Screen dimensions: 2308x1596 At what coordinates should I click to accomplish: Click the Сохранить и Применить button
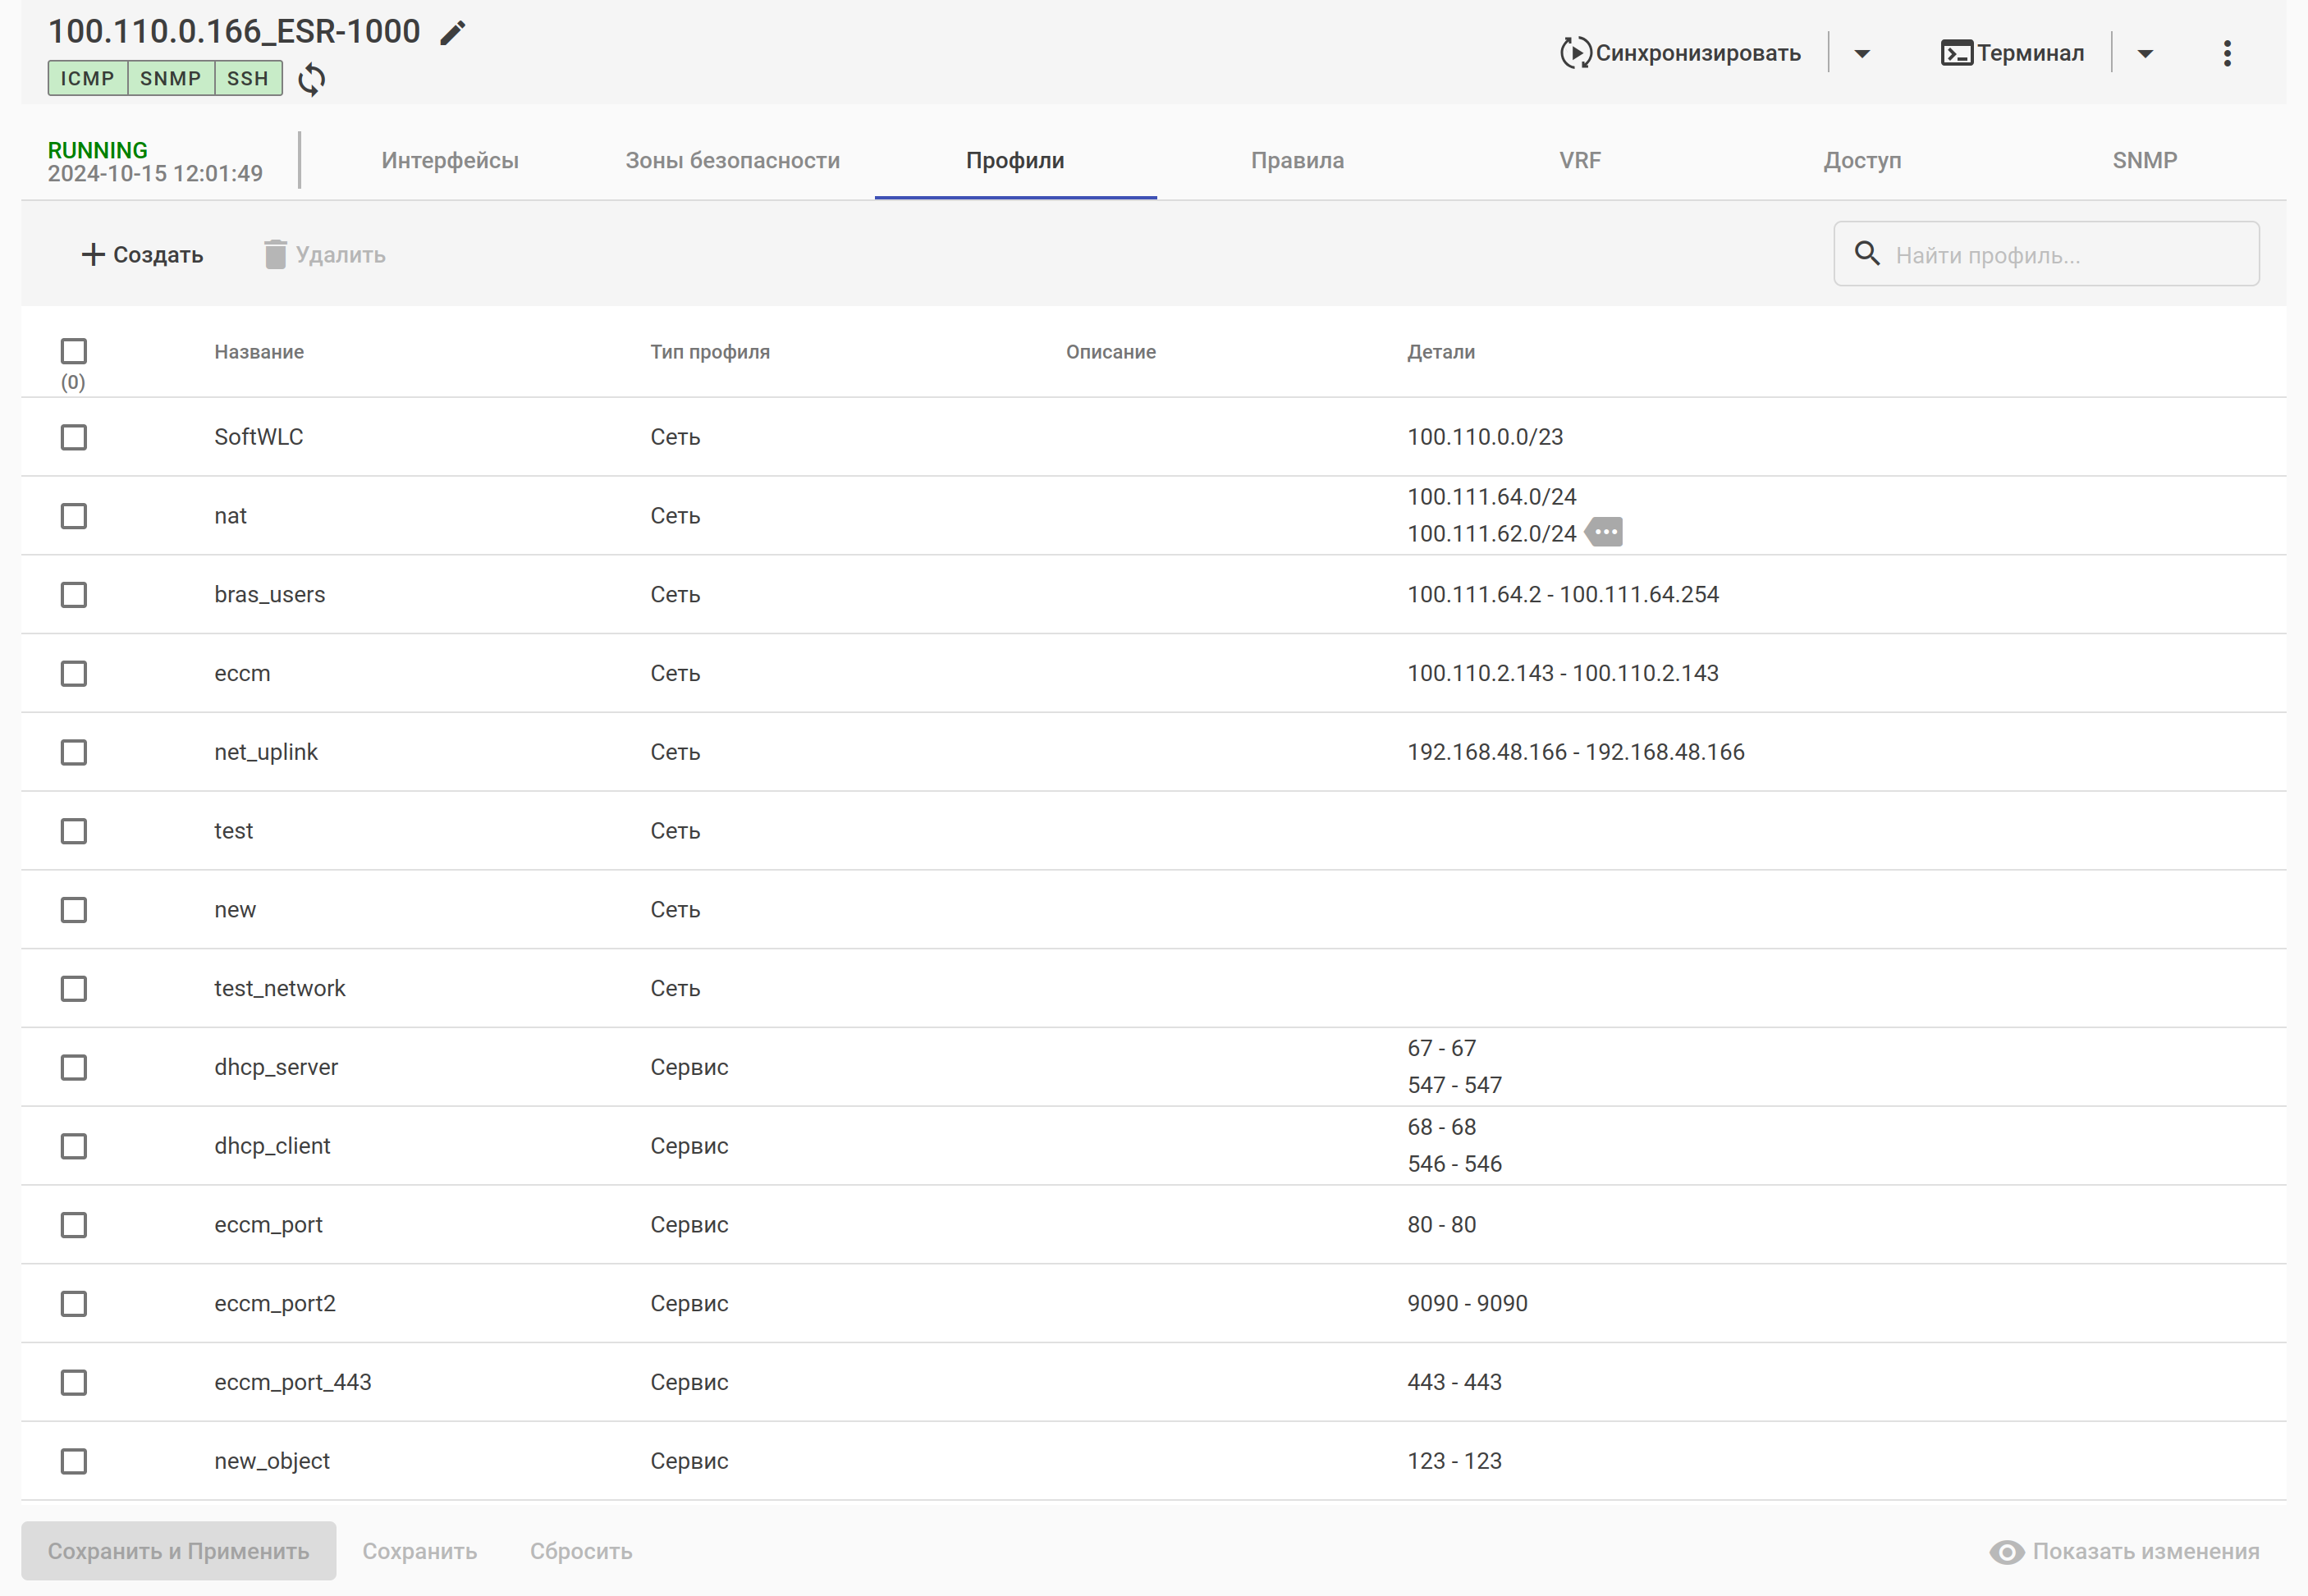[179, 1551]
